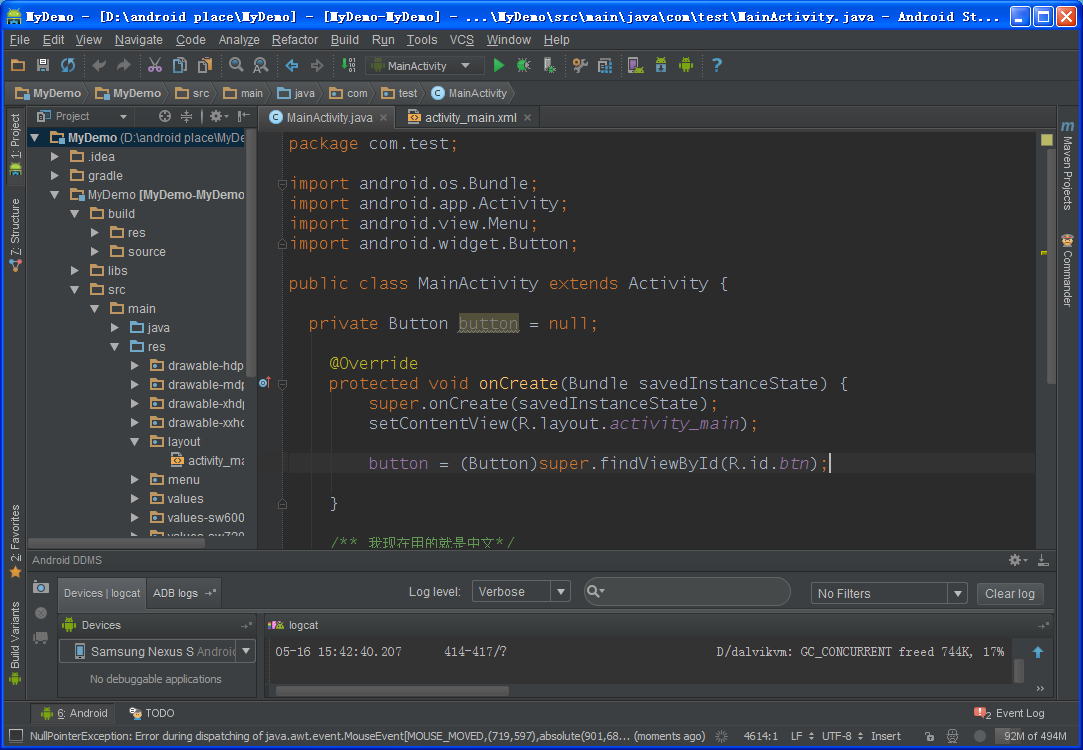Viewport: 1083px width, 750px height.
Task: Expand the gradle folder
Action: (x=55, y=175)
